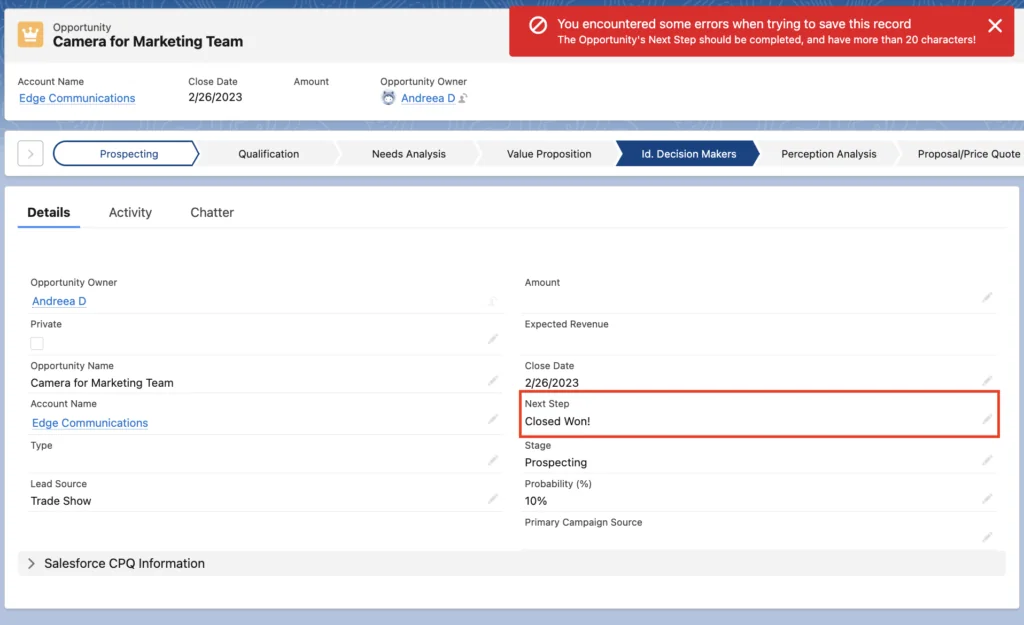Edit Account Name pencil icon
The height and width of the screenshot is (625, 1024).
[x=493, y=419]
